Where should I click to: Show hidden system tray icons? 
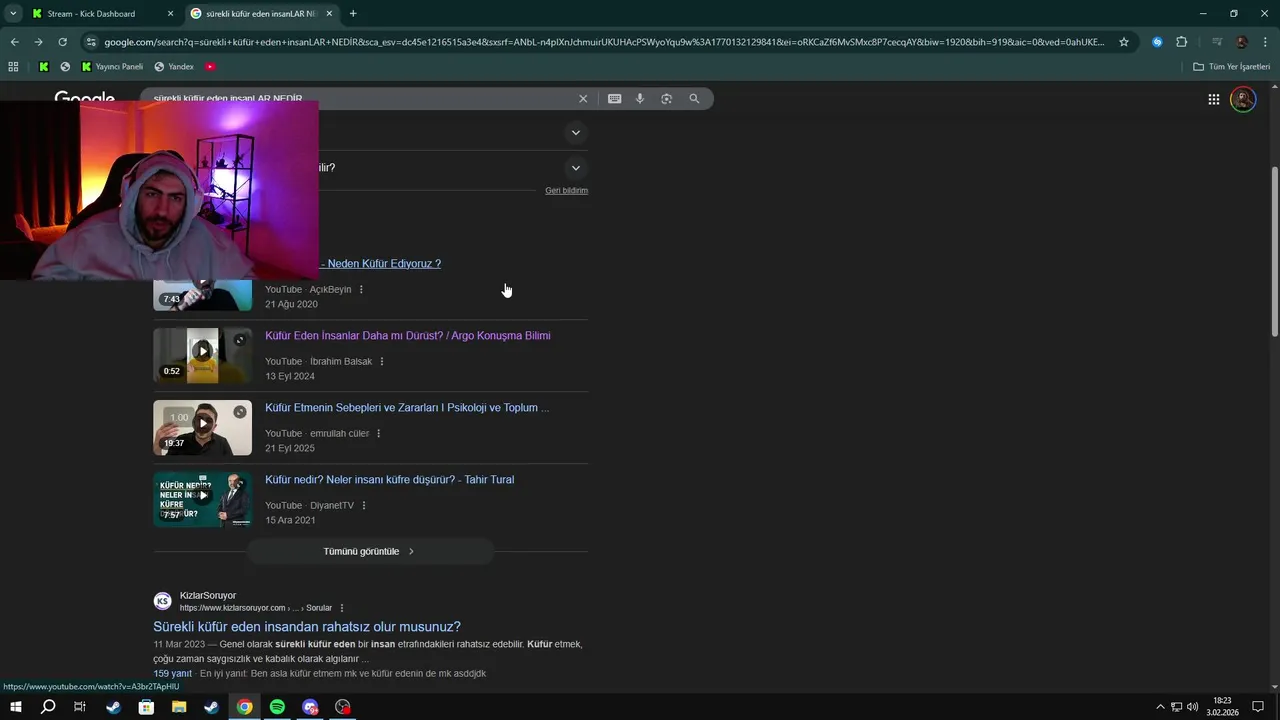pyautogui.click(x=1160, y=707)
